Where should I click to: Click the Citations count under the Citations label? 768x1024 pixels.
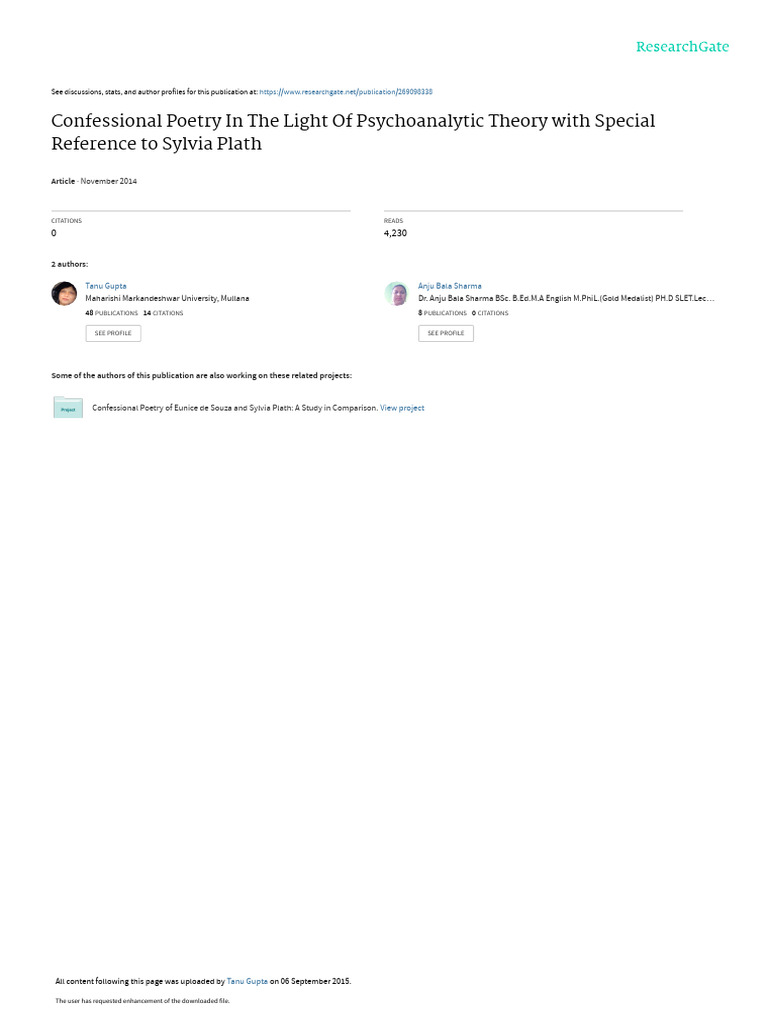pyautogui.click(x=54, y=233)
